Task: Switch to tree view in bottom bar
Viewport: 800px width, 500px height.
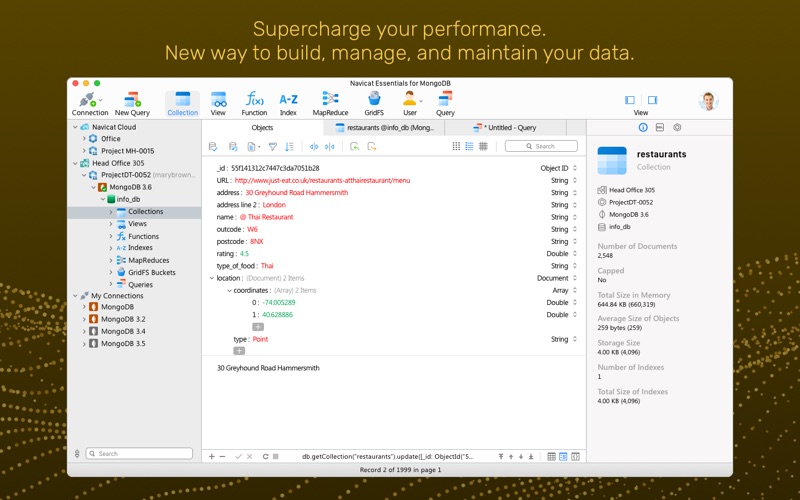Action: point(563,457)
